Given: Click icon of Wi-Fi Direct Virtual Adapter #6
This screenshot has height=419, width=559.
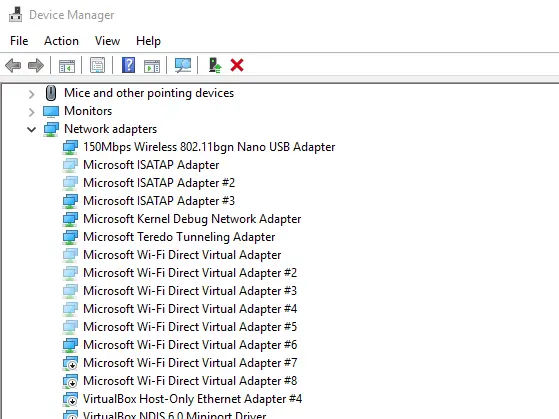Looking at the screenshot, I should pyautogui.click(x=70, y=345).
